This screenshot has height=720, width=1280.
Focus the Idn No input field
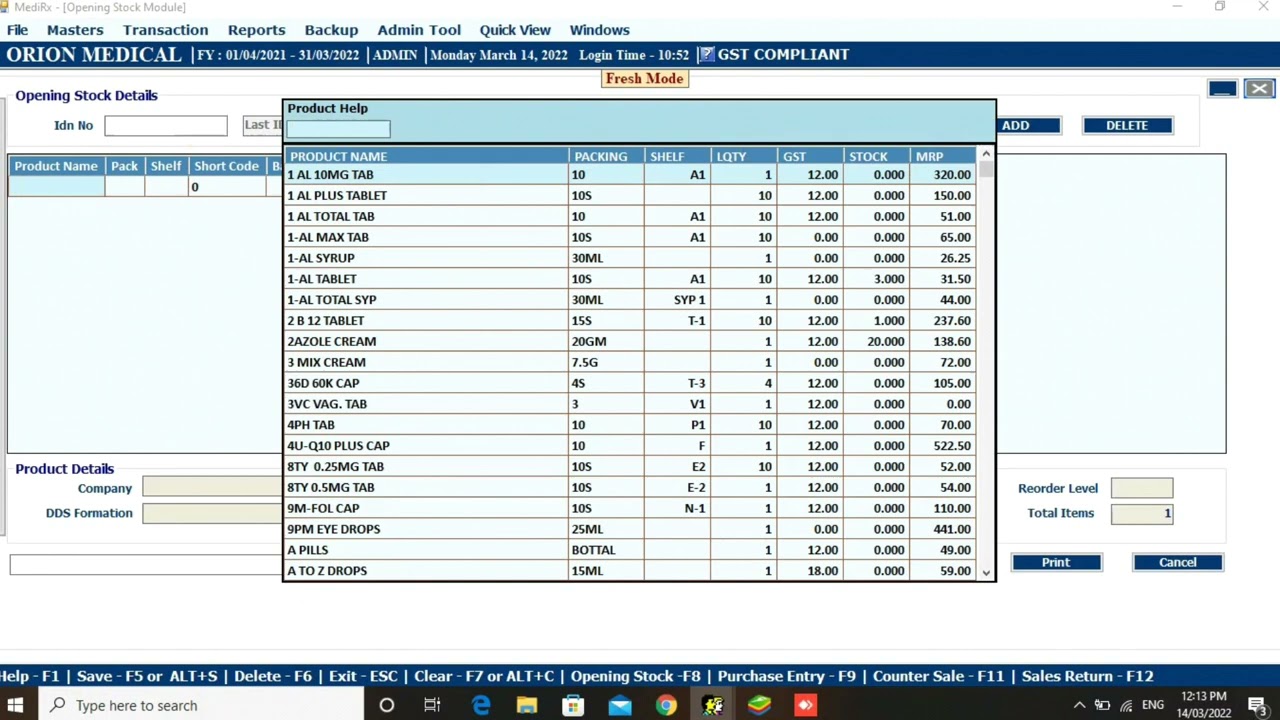click(x=166, y=125)
